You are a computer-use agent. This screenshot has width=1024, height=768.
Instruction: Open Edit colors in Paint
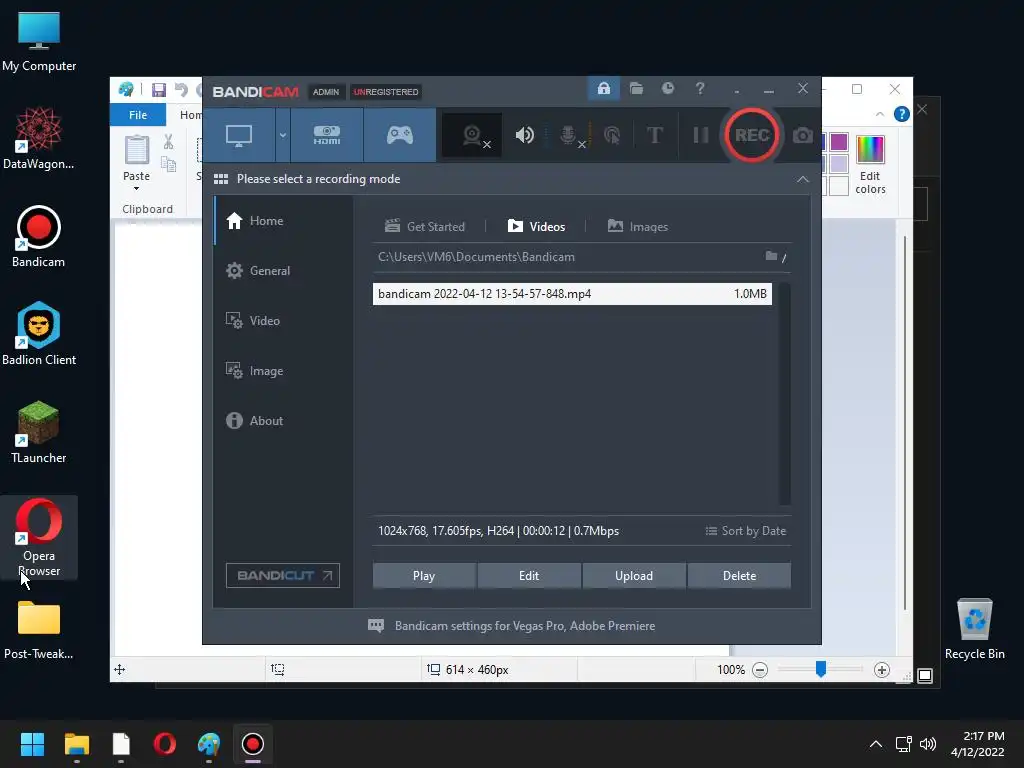pos(871,165)
